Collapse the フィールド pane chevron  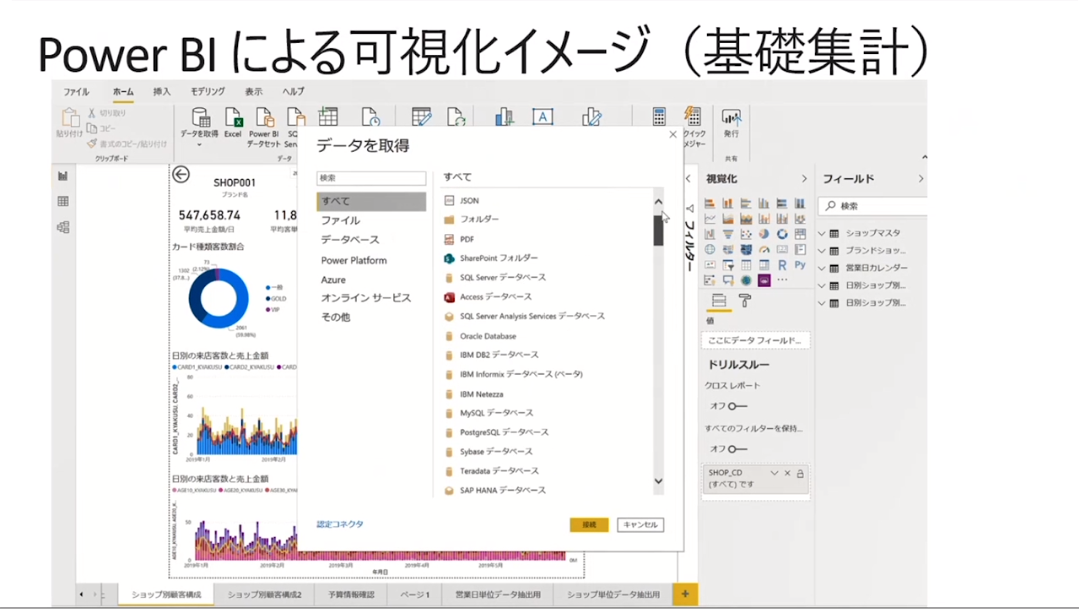pos(921,179)
